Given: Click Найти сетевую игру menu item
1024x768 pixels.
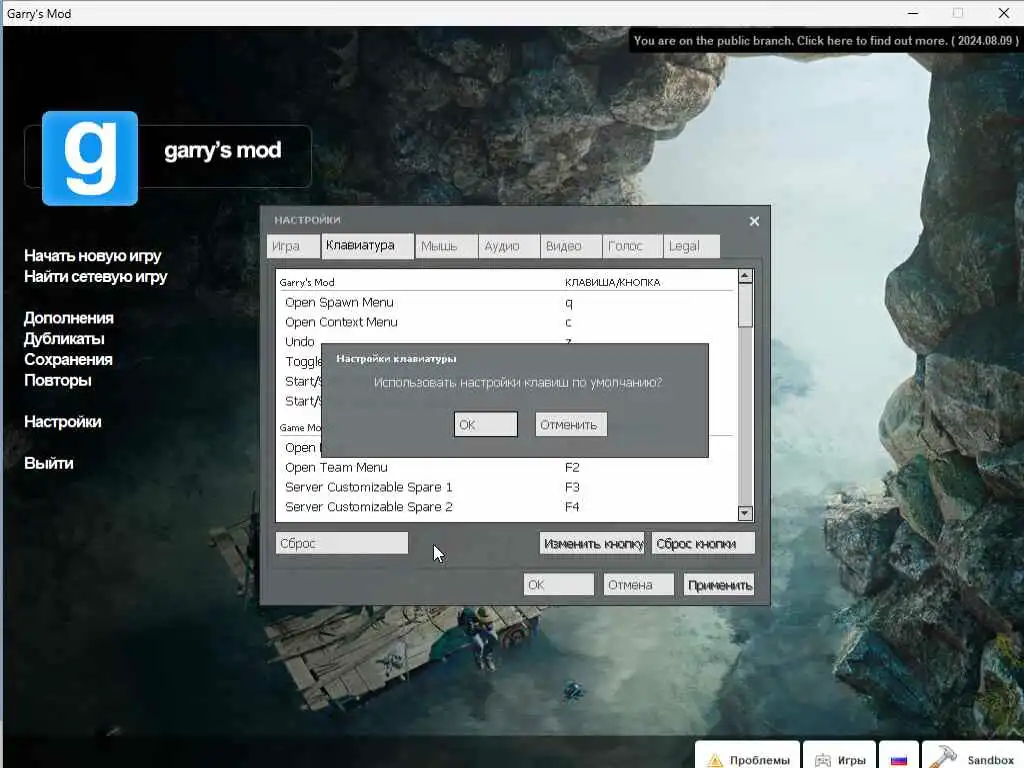Looking at the screenshot, I should [96, 277].
